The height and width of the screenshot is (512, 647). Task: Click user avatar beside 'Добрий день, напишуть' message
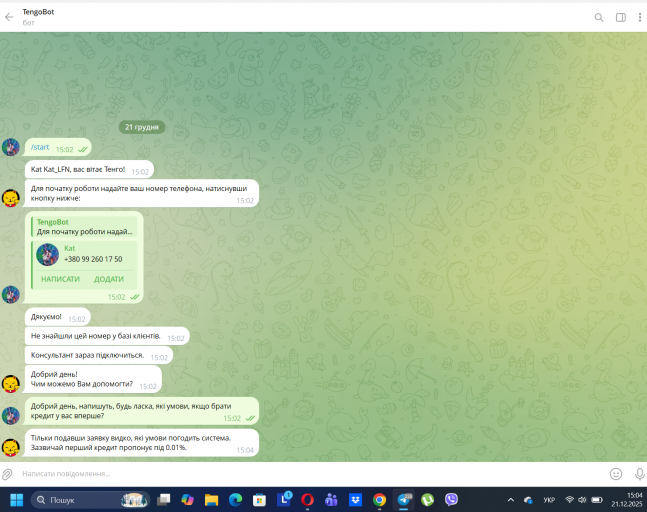[x=11, y=415]
